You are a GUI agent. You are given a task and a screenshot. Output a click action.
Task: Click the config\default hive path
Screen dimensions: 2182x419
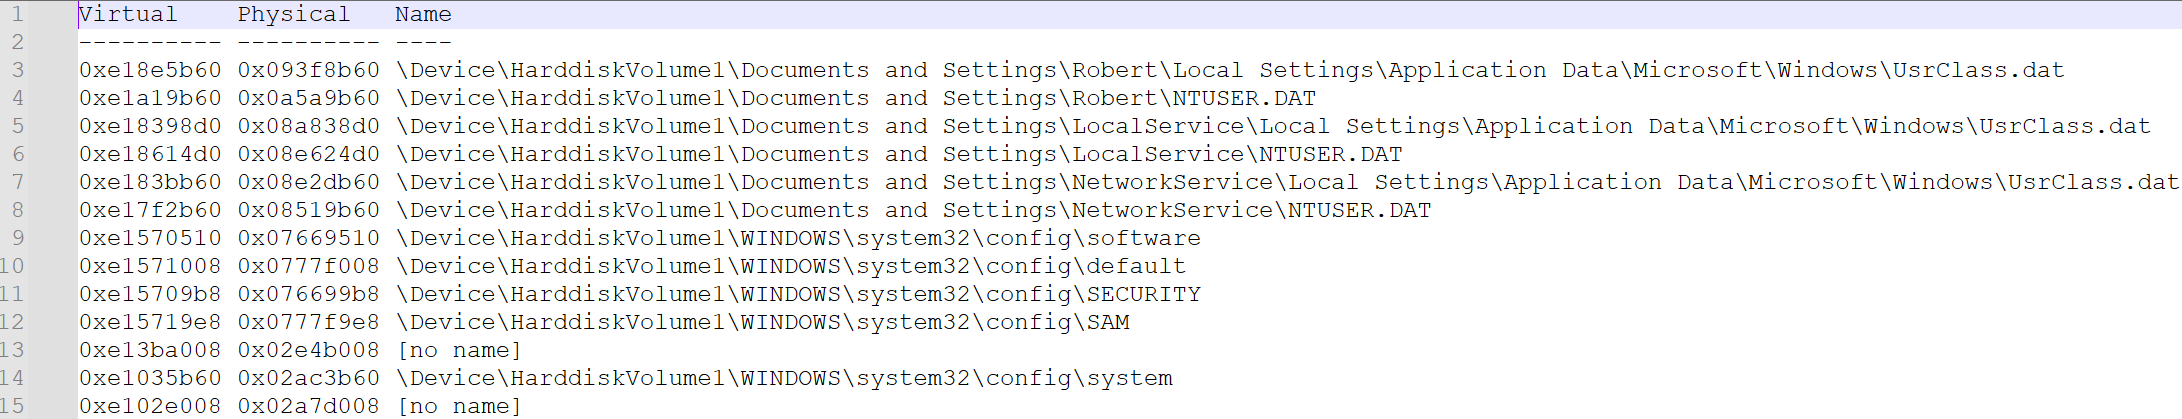791,266
